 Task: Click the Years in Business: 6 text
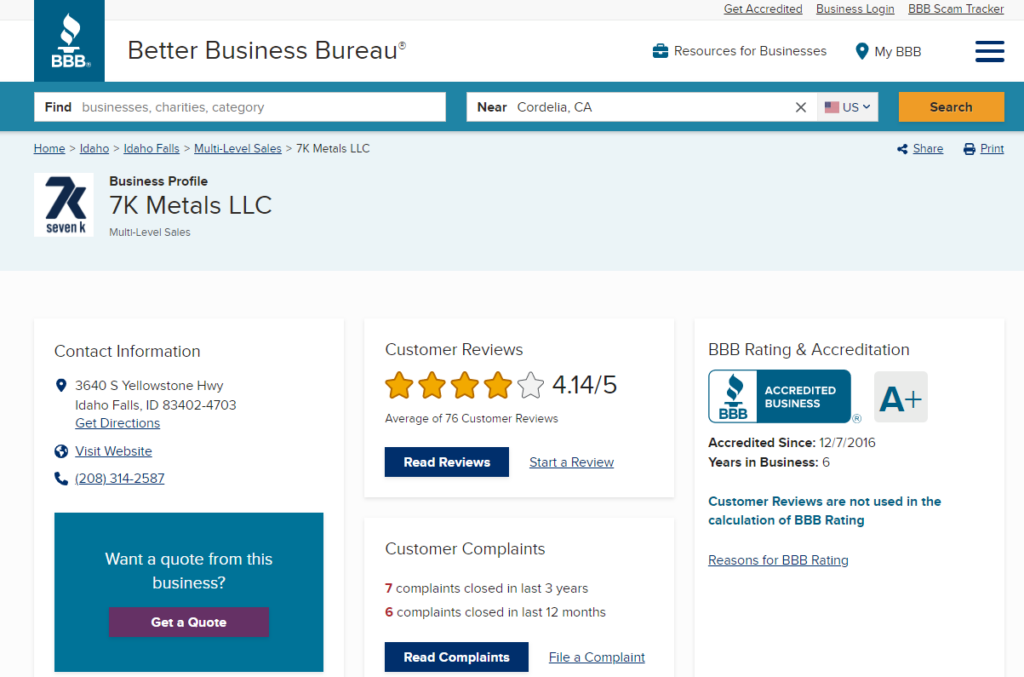pyautogui.click(x=769, y=462)
